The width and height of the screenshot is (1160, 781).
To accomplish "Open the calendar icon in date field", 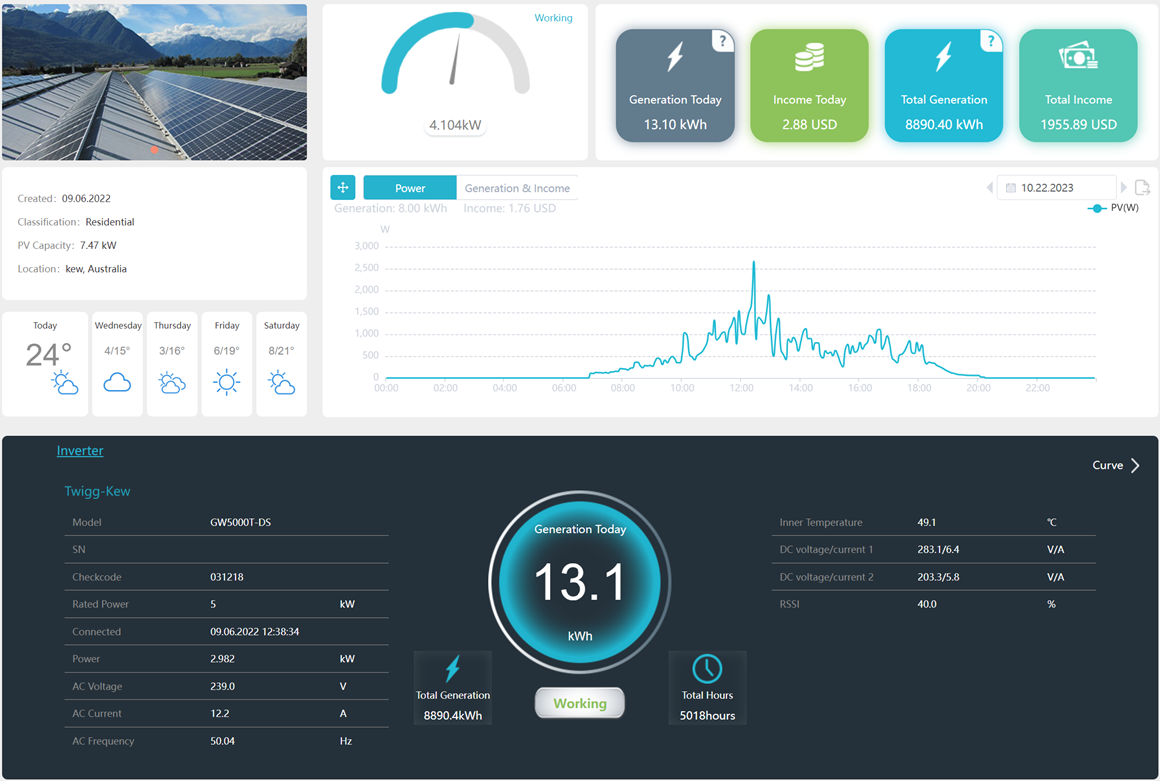I will pos(1012,187).
